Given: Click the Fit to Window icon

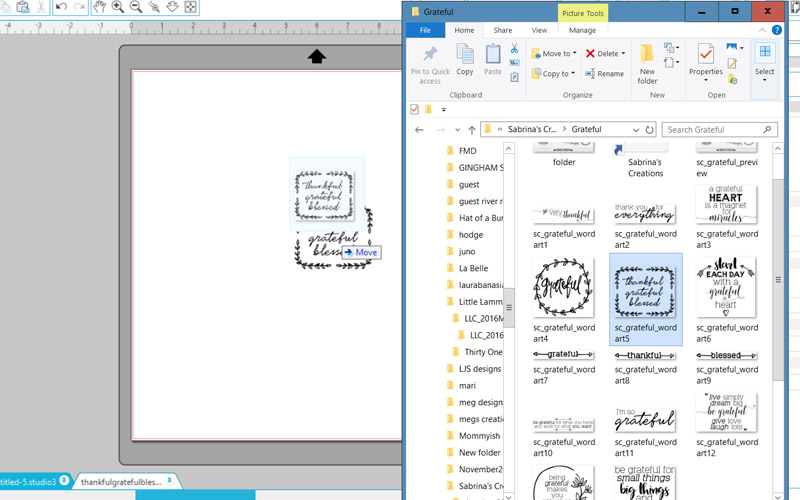Looking at the screenshot, I should click(x=190, y=7).
